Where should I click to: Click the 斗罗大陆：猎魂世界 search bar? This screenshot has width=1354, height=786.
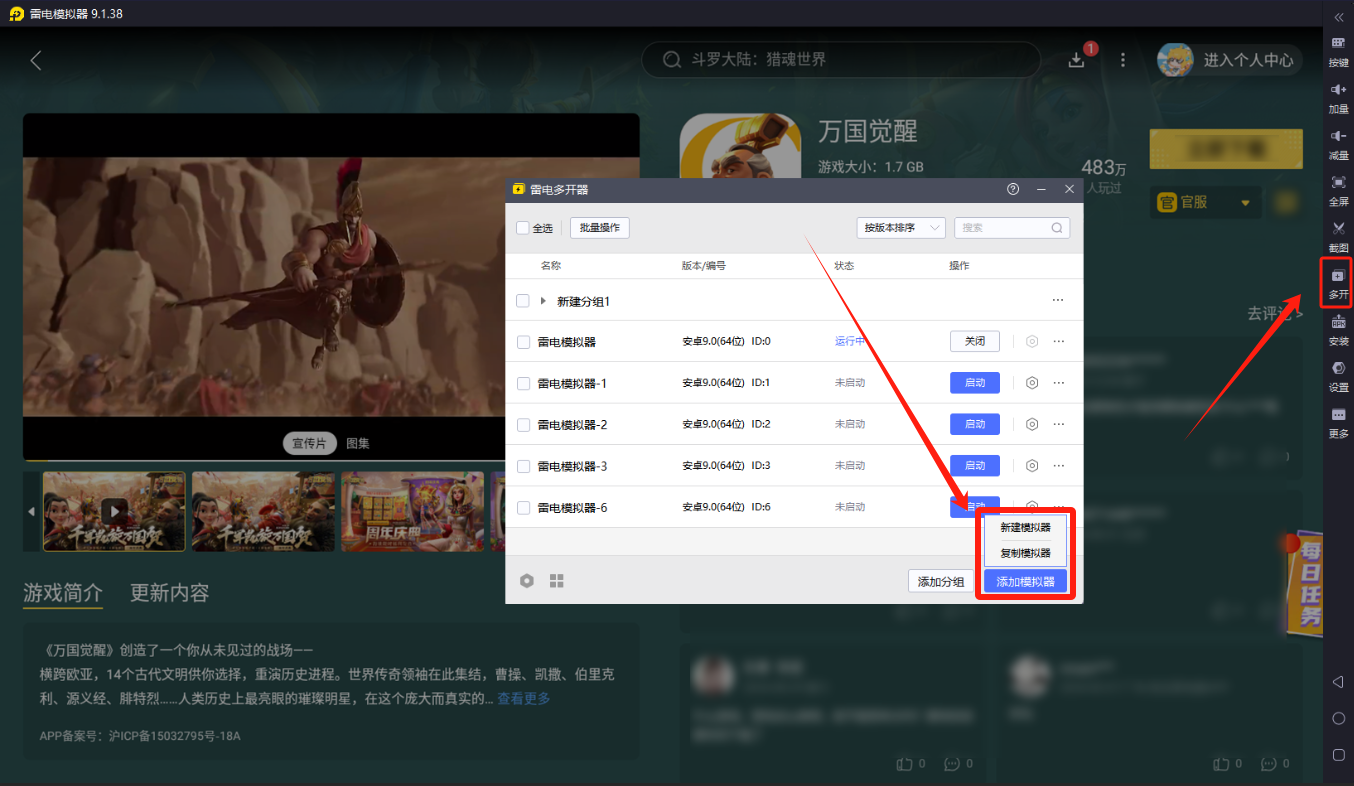pyautogui.click(x=841, y=60)
